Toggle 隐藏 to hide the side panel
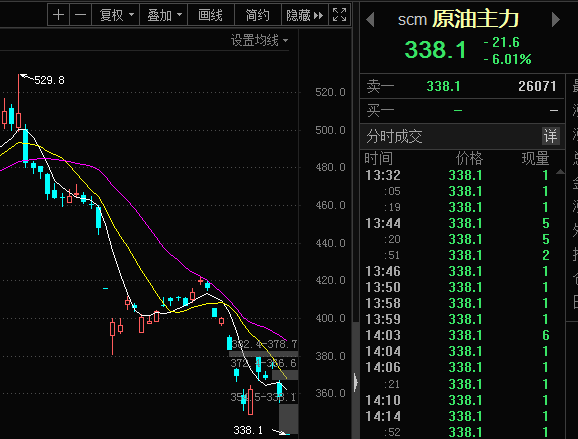 [x=305, y=15]
